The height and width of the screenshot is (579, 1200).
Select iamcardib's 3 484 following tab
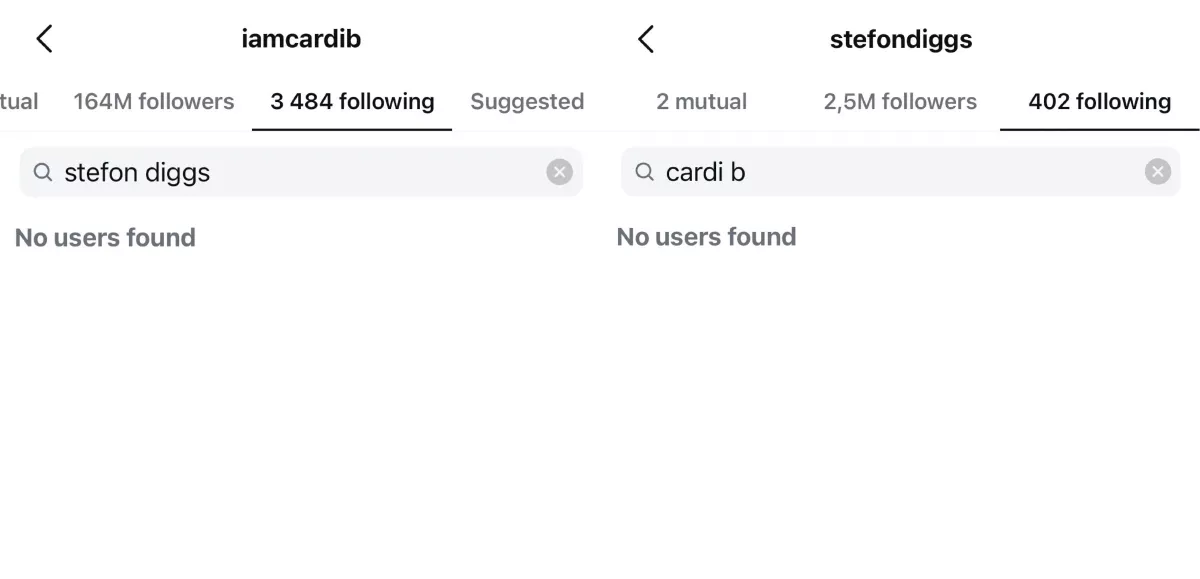pos(352,101)
